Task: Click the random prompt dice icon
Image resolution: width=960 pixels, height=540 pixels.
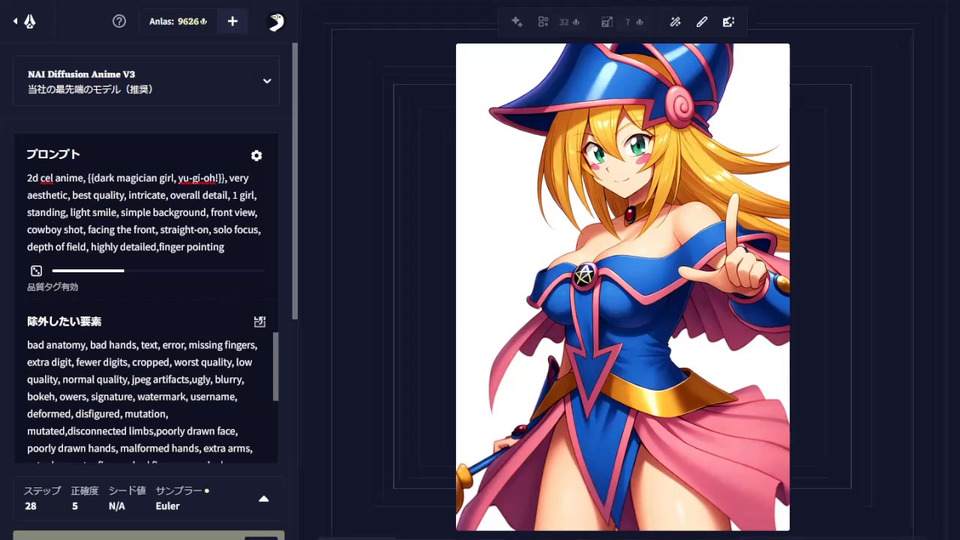Action: [36, 271]
